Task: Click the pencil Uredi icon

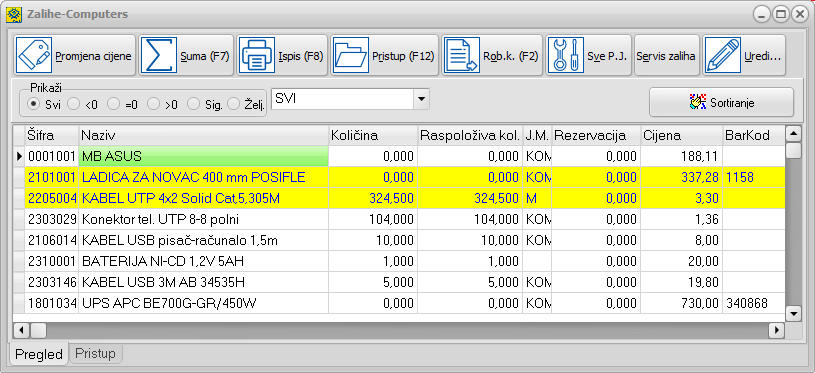Action: pos(722,55)
